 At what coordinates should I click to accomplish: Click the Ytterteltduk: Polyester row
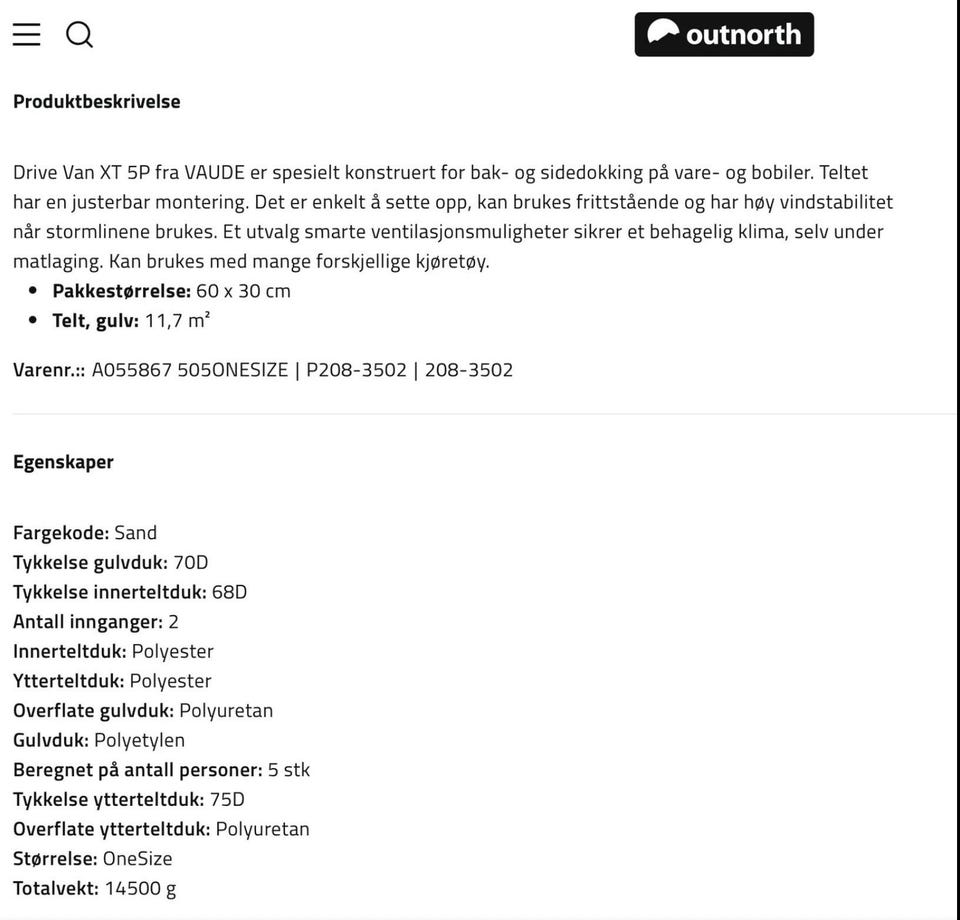pos(112,681)
